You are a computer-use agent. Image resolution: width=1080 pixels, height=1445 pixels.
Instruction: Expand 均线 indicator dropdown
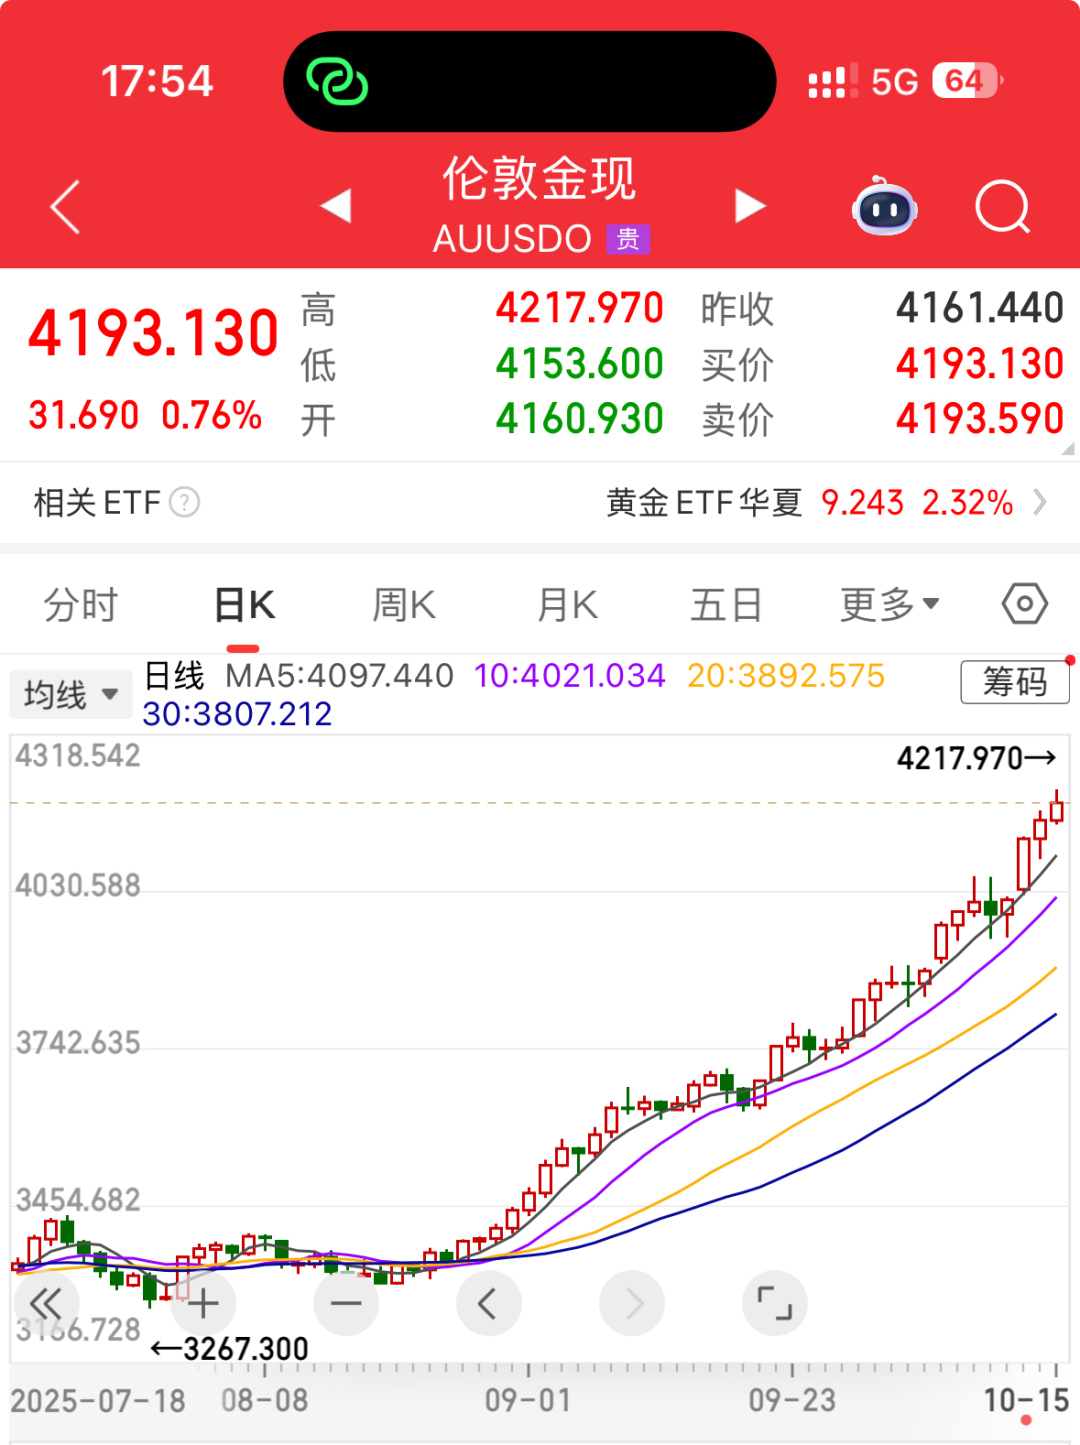(x=70, y=694)
